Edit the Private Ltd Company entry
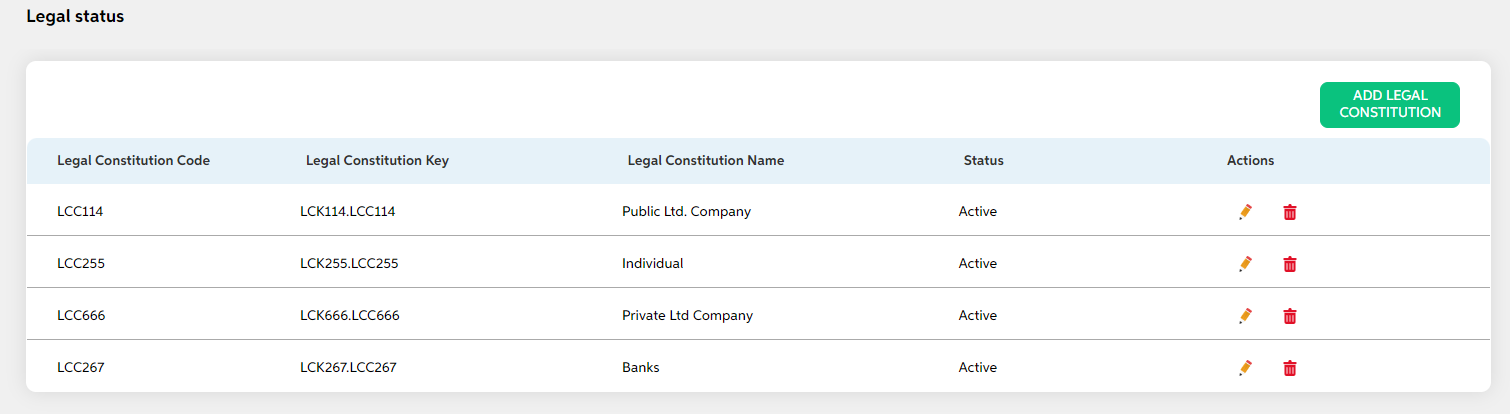1510x414 pixels. pos(1245,316)
